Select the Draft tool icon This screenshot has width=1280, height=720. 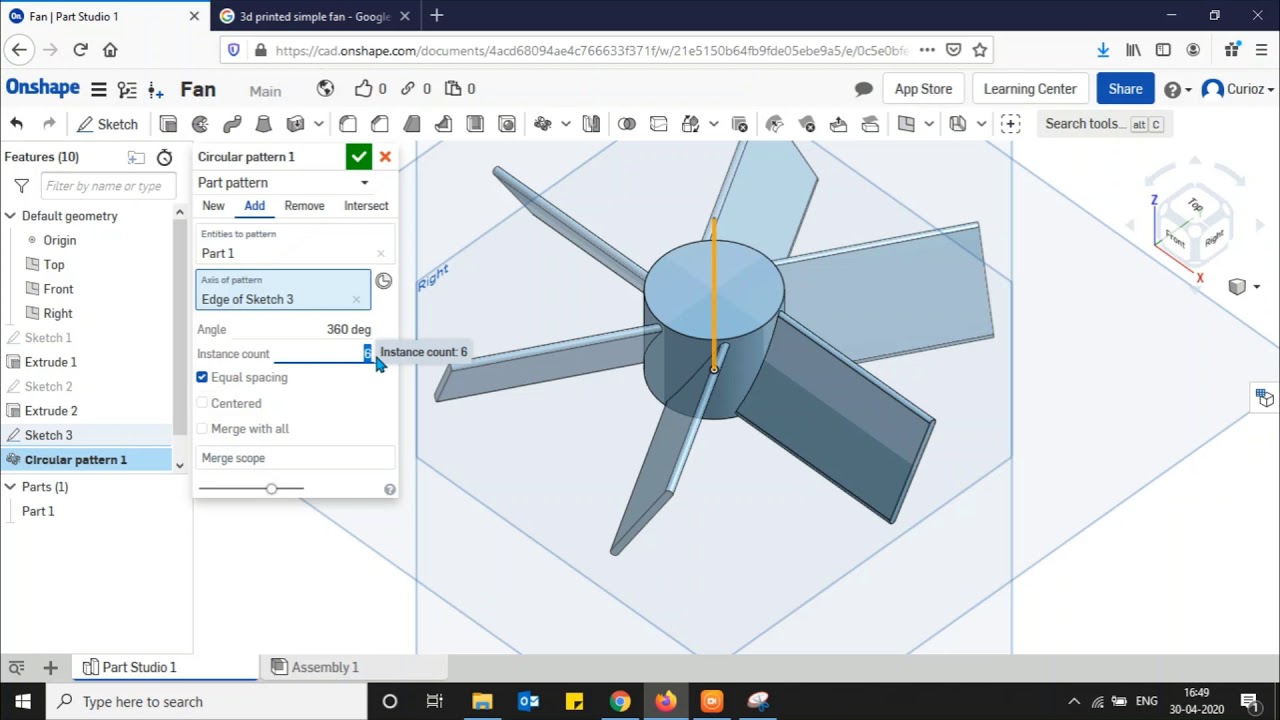tap(412, 124)
